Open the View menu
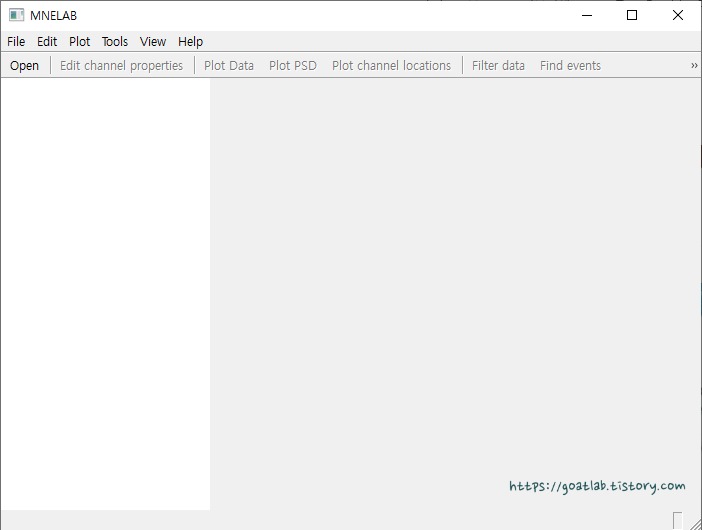Screen dimensions: 702x530 153,42
